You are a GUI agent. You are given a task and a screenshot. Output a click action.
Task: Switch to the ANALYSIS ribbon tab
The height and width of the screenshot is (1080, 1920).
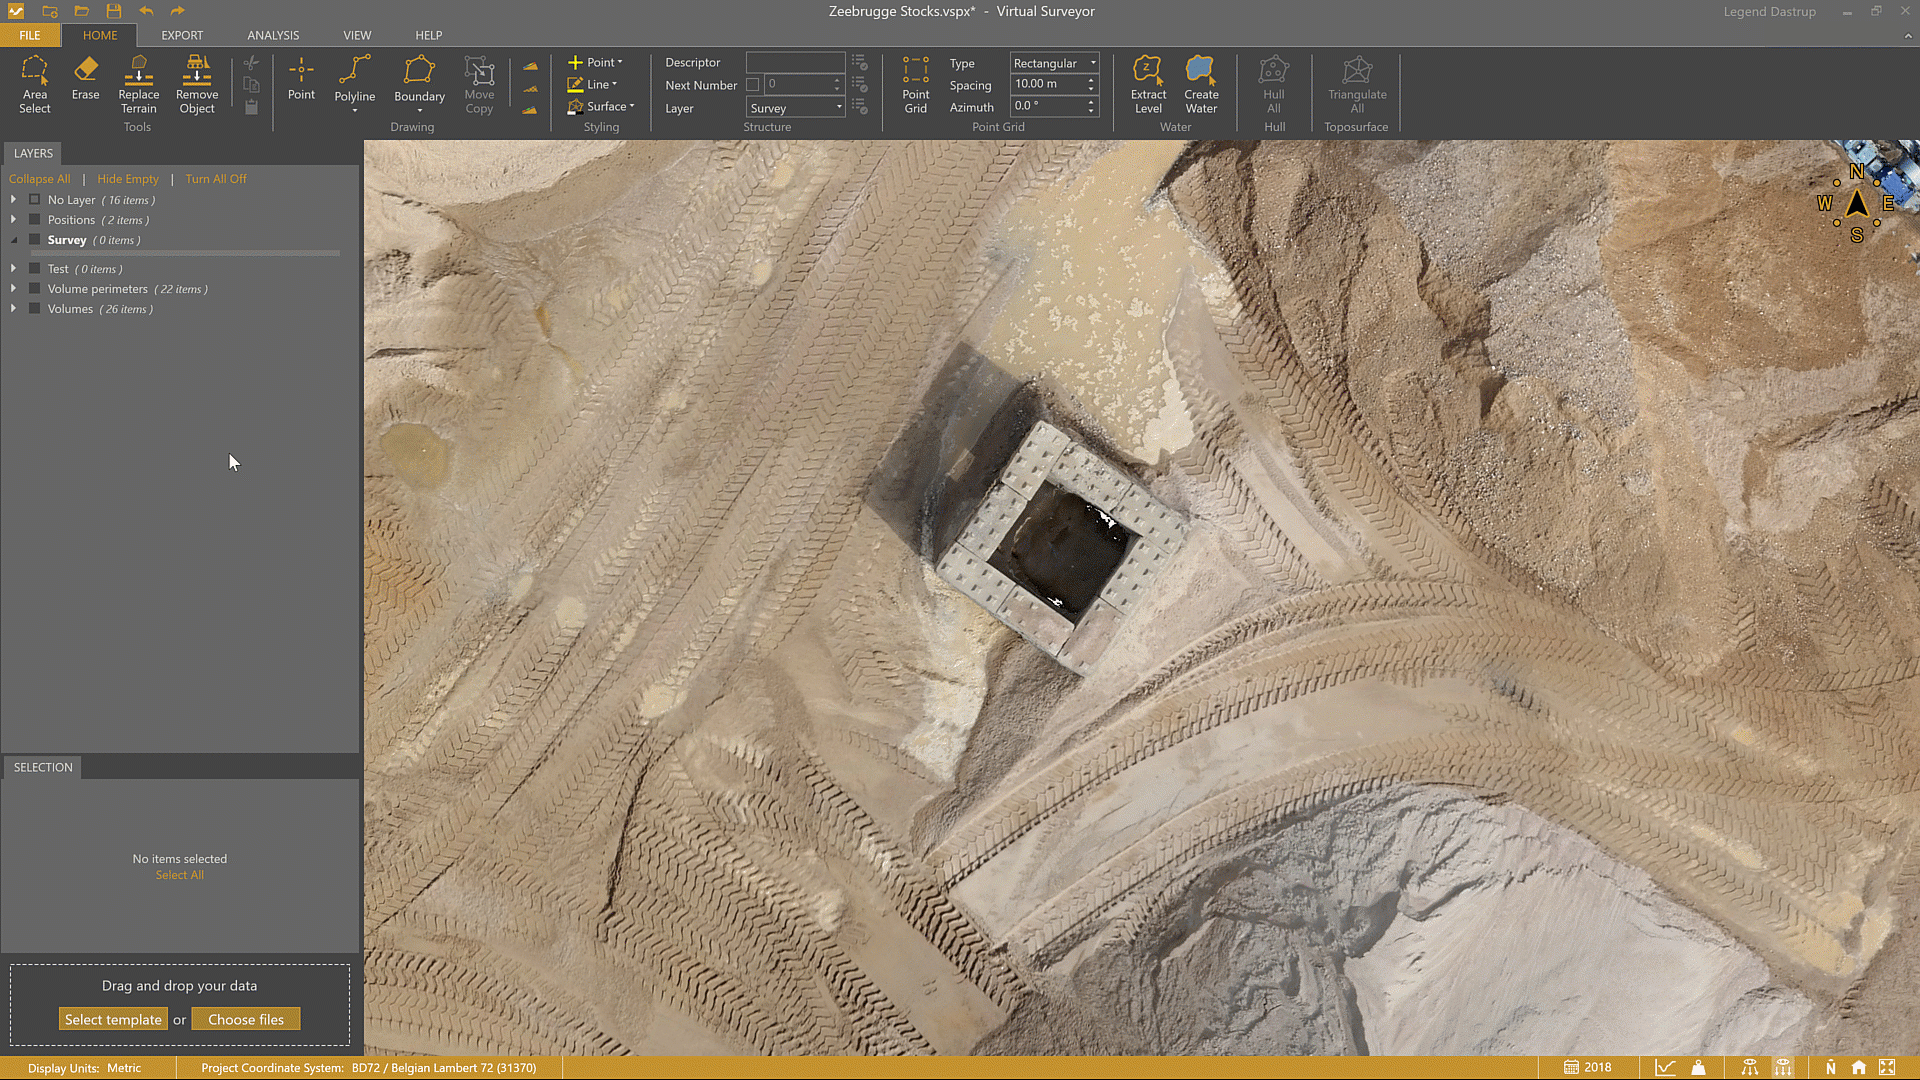tap(272, 35)
